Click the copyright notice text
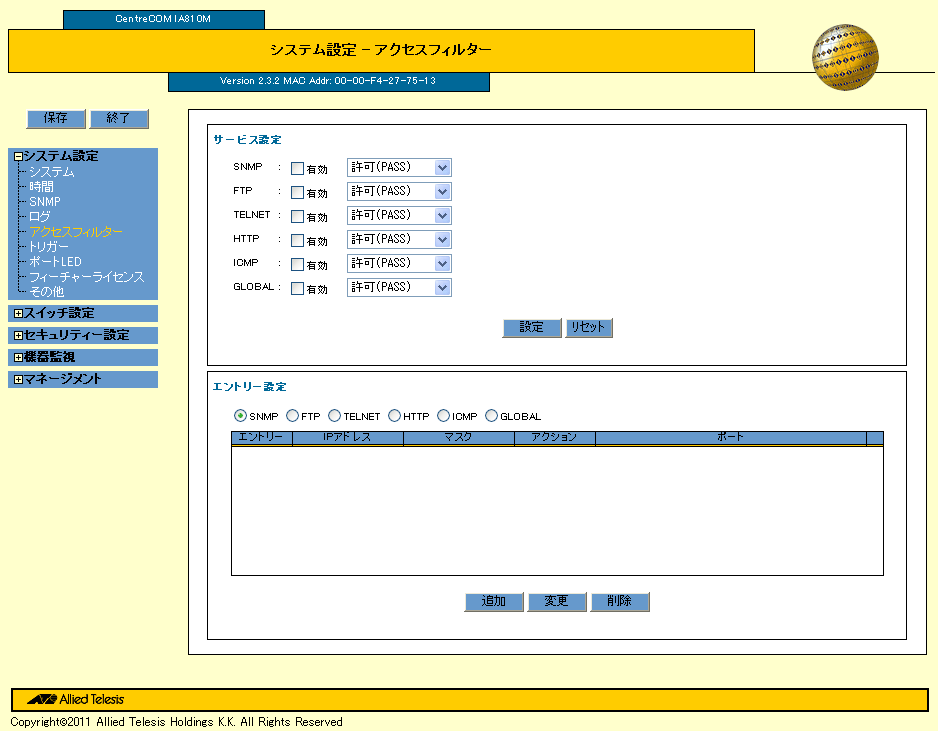 (x=176, y=722)
